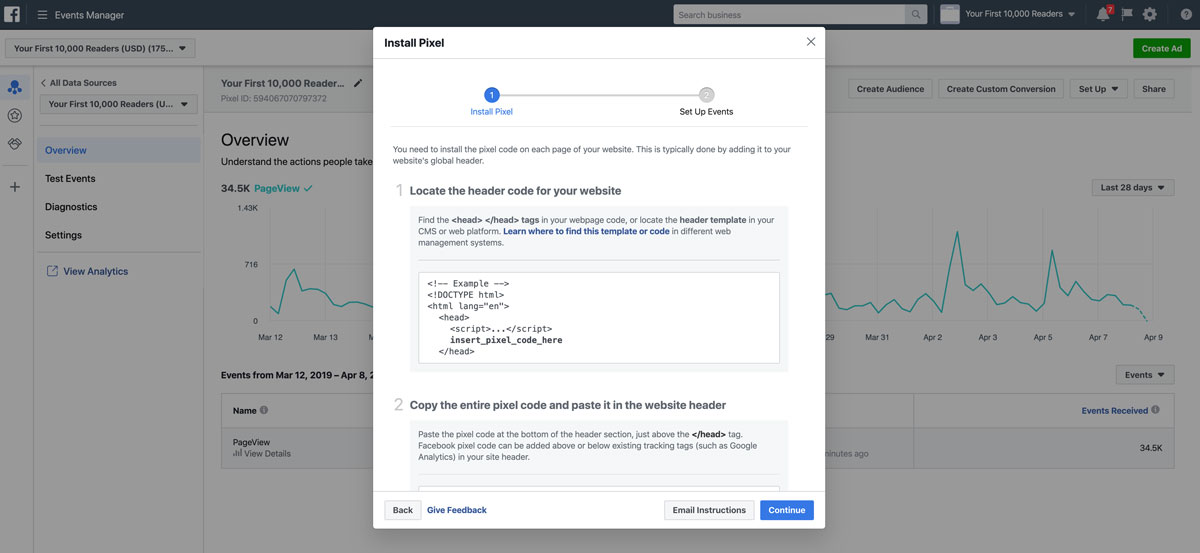Viewport: 1200px width, 553px height.
Task: Open View Analytics link
Action: point(95,271)
